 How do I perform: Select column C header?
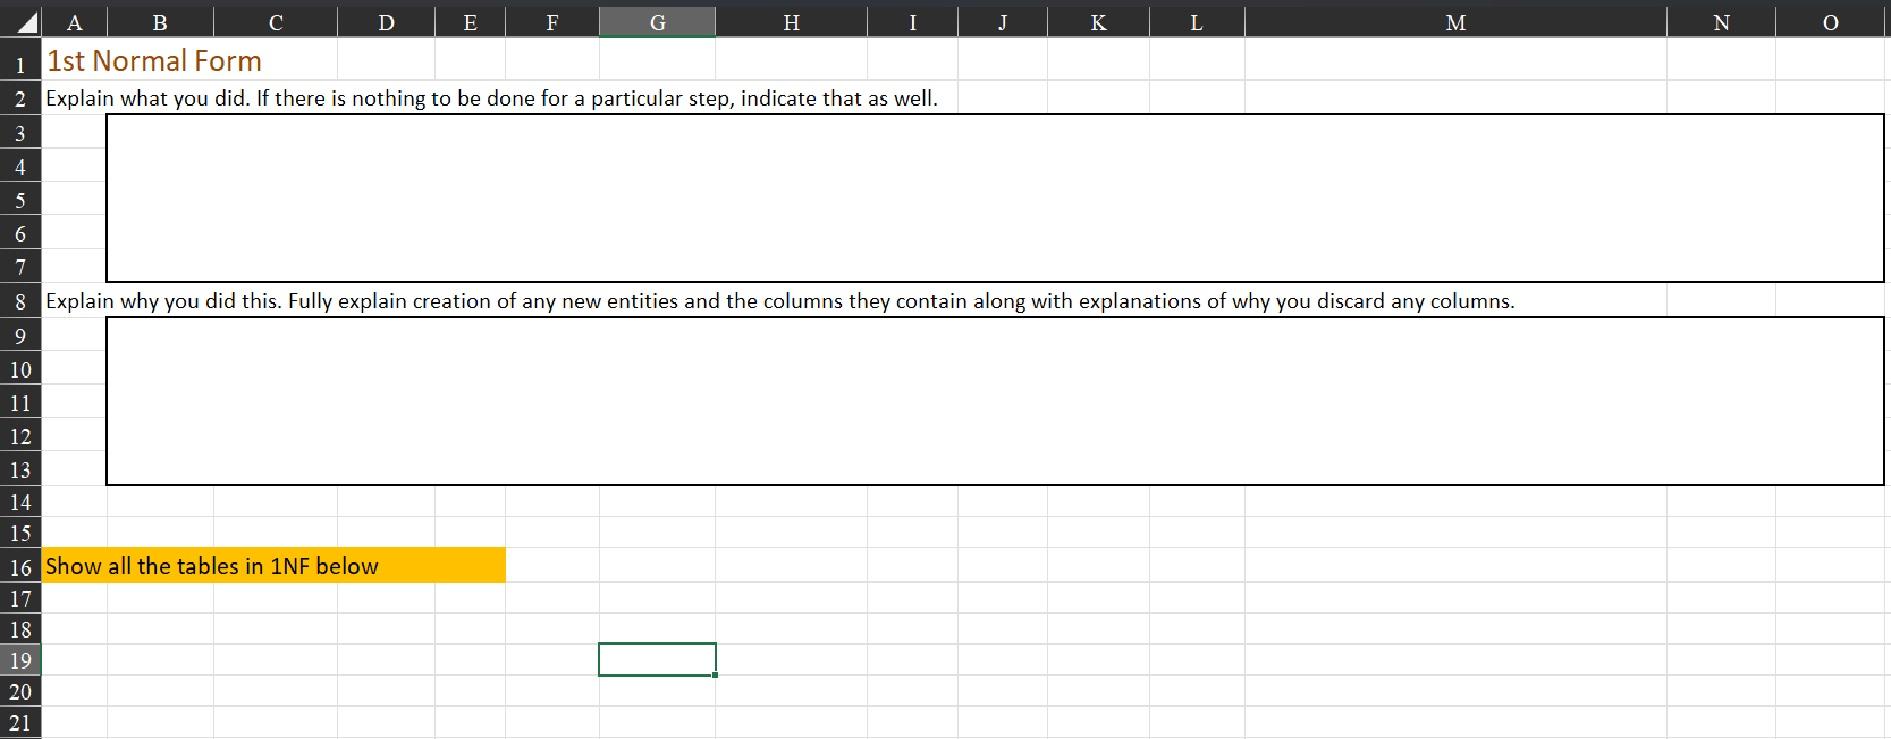276,22
